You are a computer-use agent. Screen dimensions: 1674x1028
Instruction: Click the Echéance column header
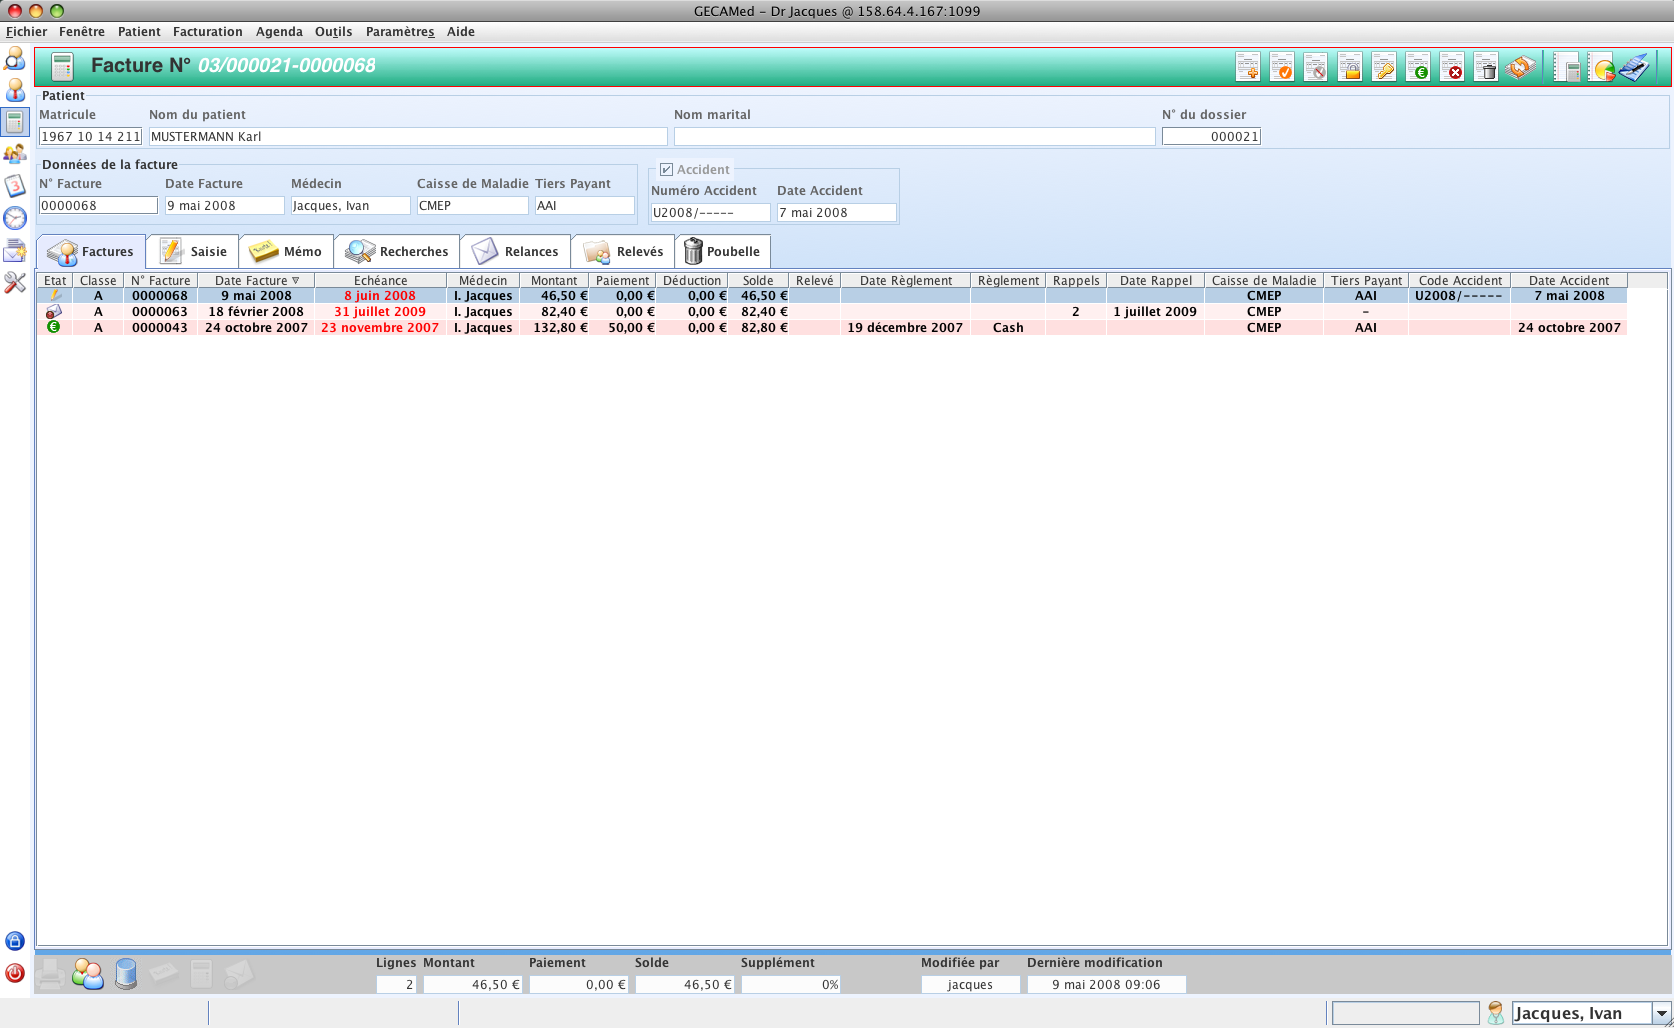tap(380, 281)
